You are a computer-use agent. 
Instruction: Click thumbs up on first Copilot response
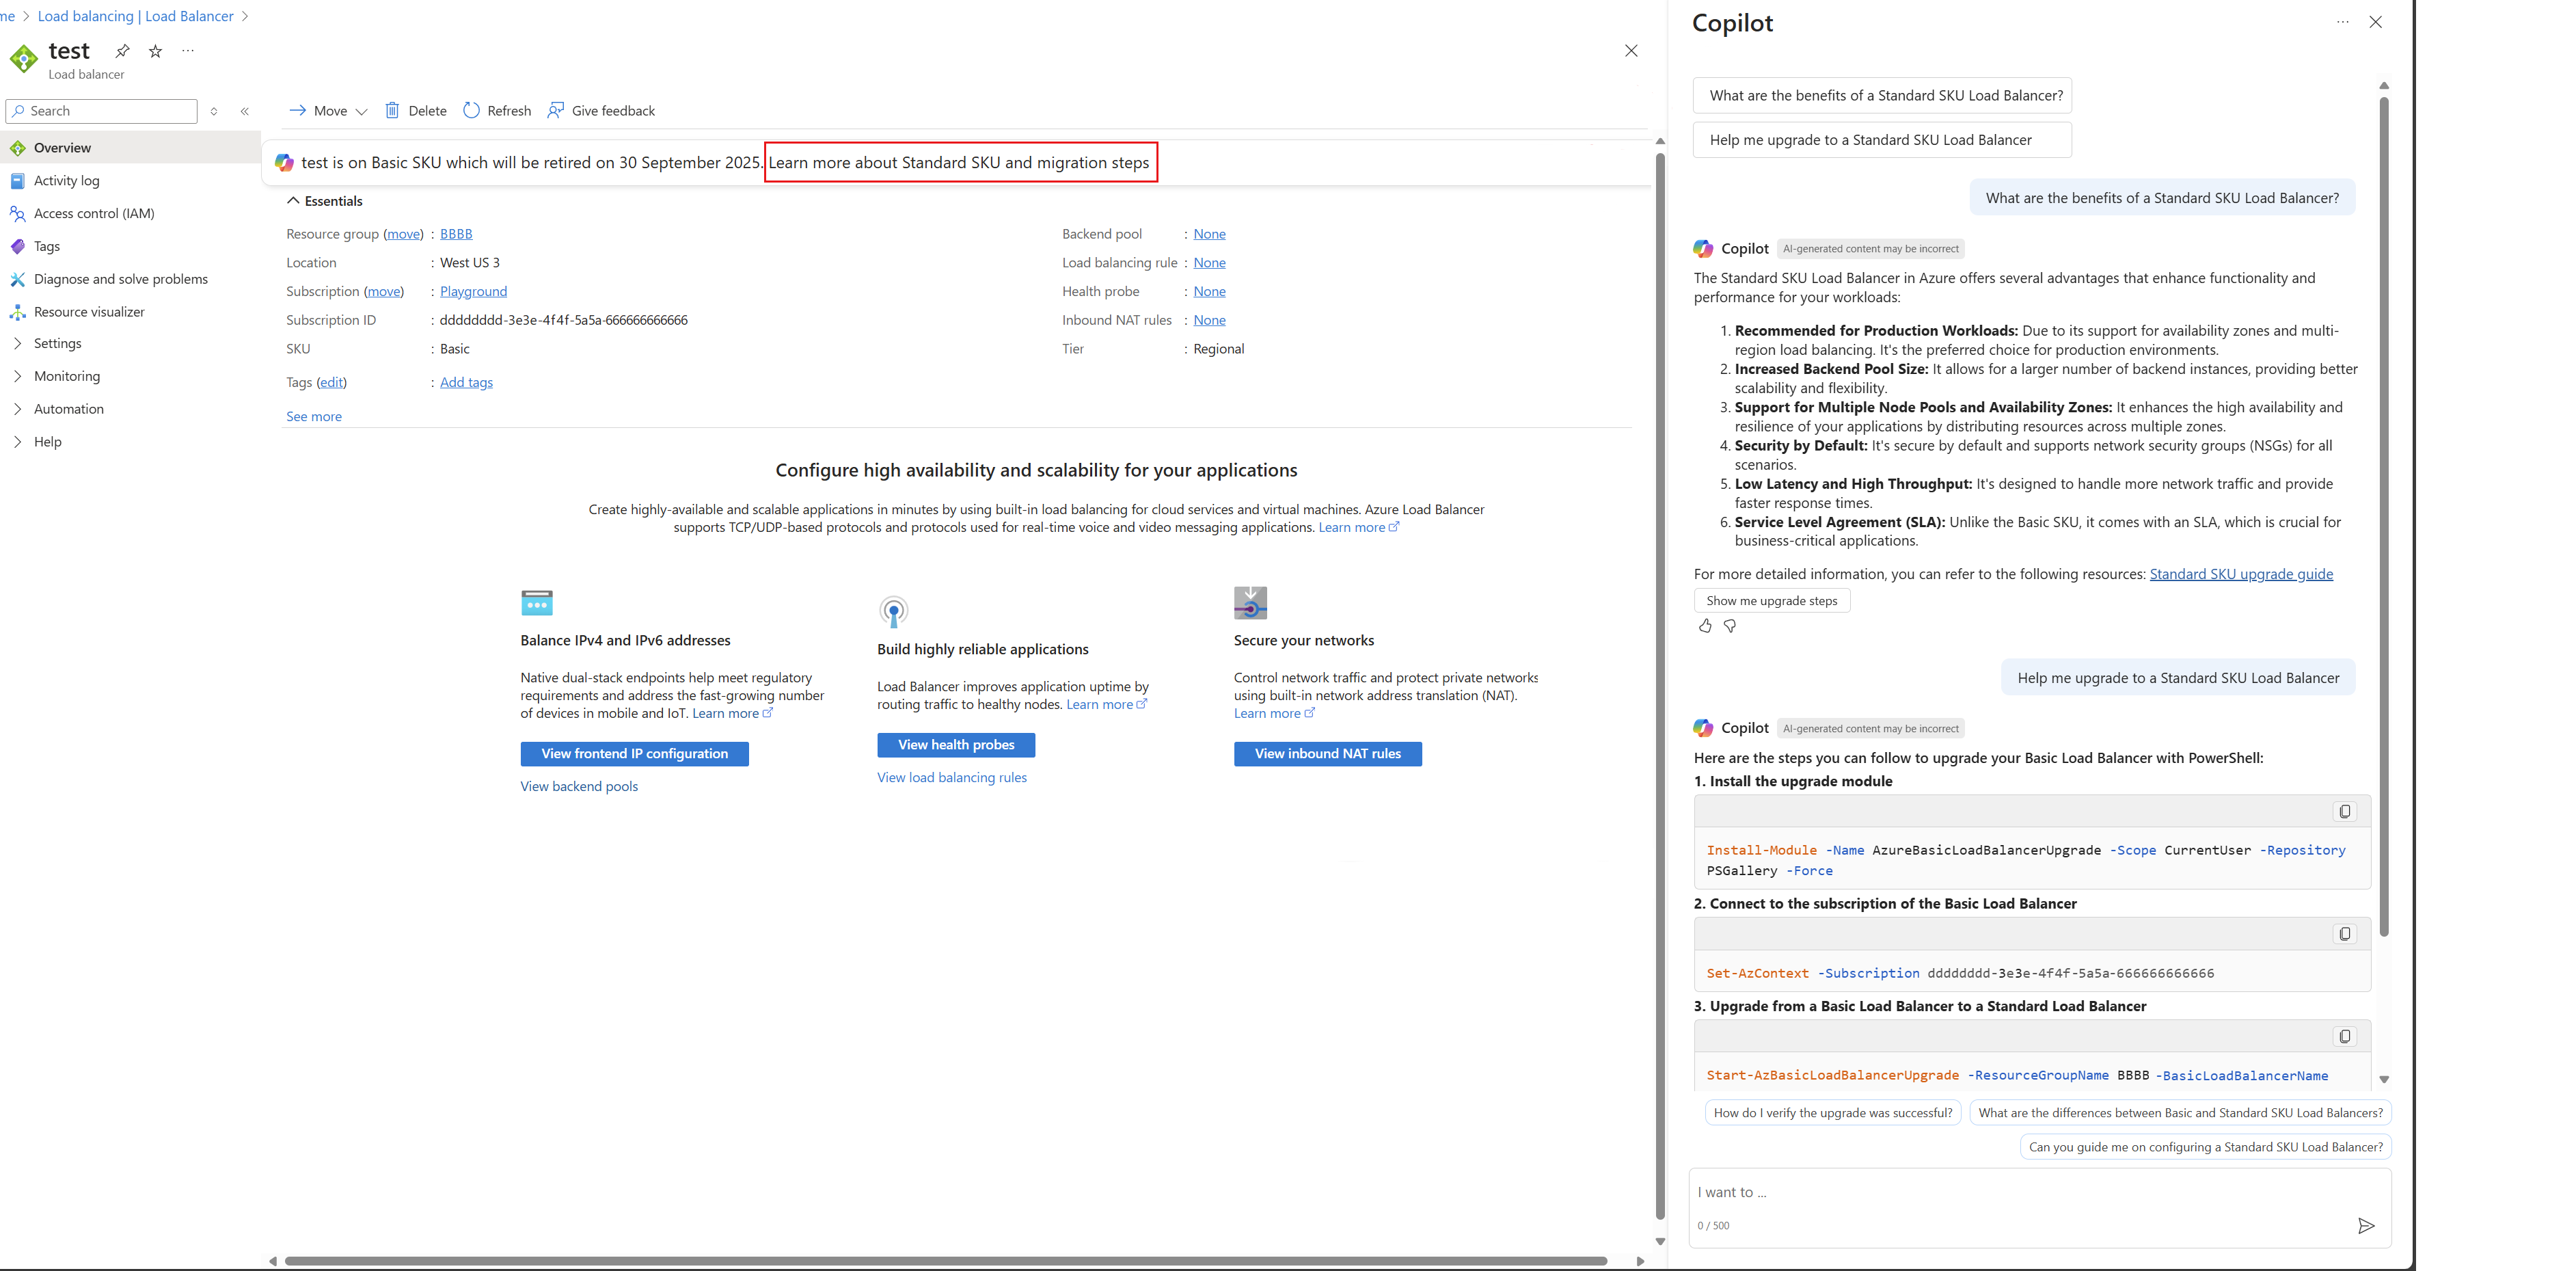(x=1705, y=626)
